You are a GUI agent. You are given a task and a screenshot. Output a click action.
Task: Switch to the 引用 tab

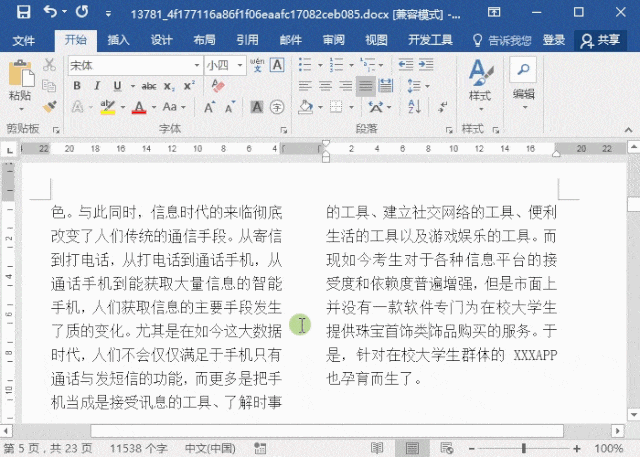(x=247, y=40)
